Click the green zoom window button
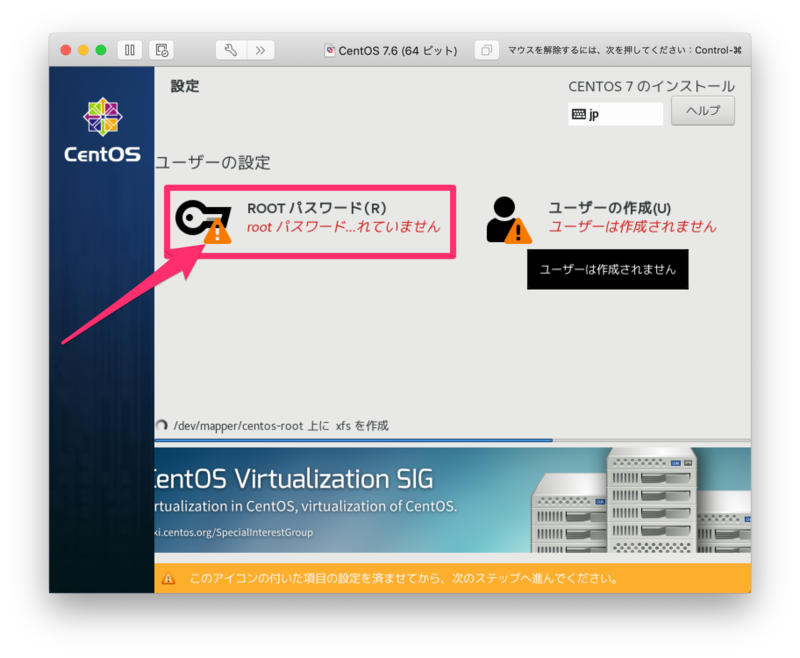This screenshot has height=658, width=800. click(101, 50)
